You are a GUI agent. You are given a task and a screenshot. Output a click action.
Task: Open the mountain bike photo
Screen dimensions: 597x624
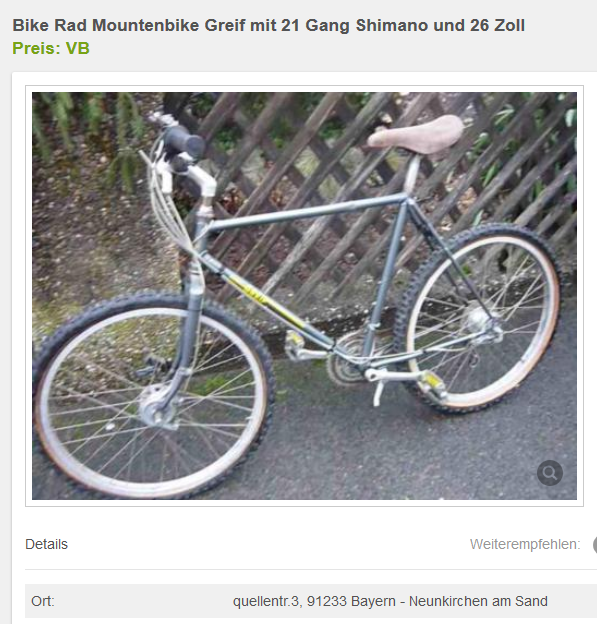pos(304,296)
